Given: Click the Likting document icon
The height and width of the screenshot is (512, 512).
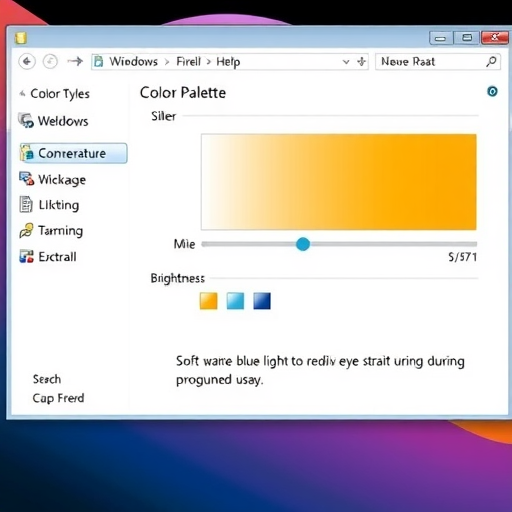Looking at the screenshot, I should [x=26, y=204].
